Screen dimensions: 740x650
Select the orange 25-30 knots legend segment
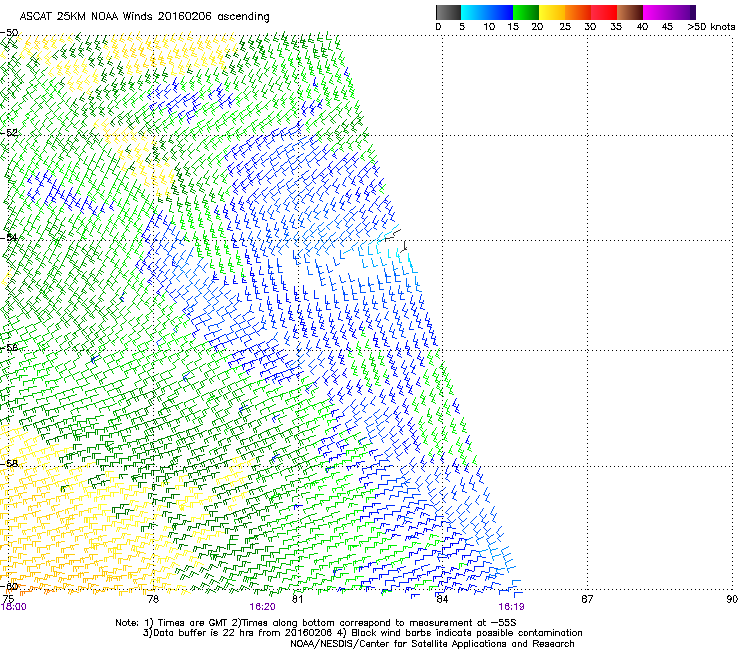578,12
